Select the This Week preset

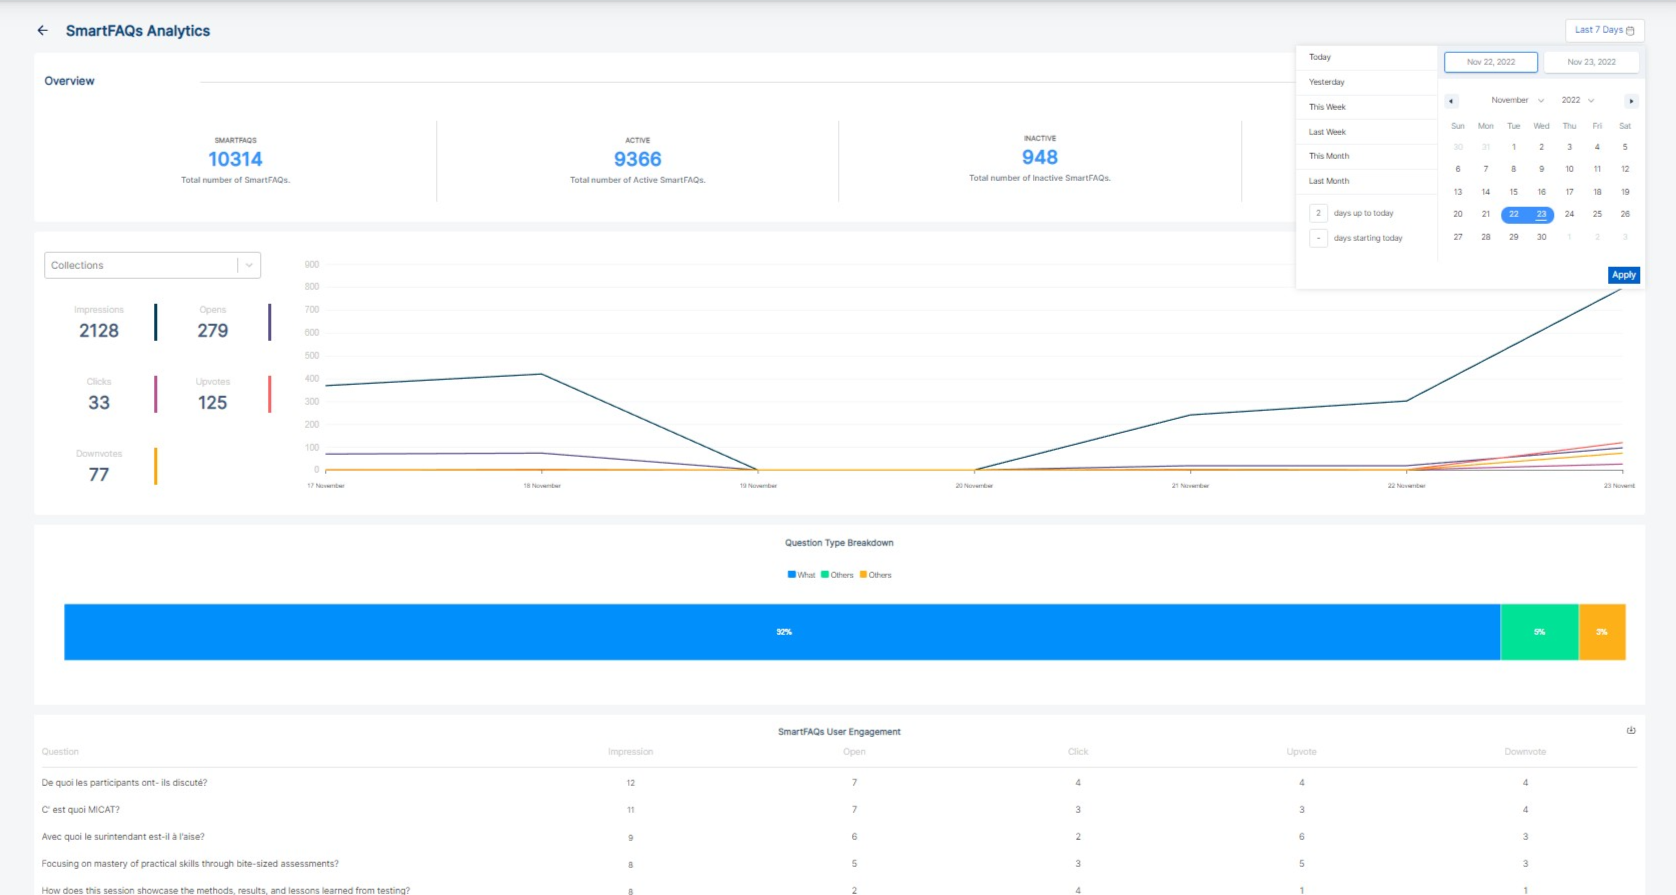tap(1366, 107)
